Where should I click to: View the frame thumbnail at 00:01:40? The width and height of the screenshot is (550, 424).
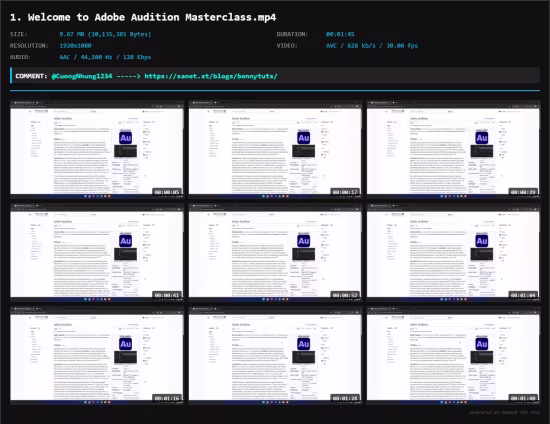[453, 356]
